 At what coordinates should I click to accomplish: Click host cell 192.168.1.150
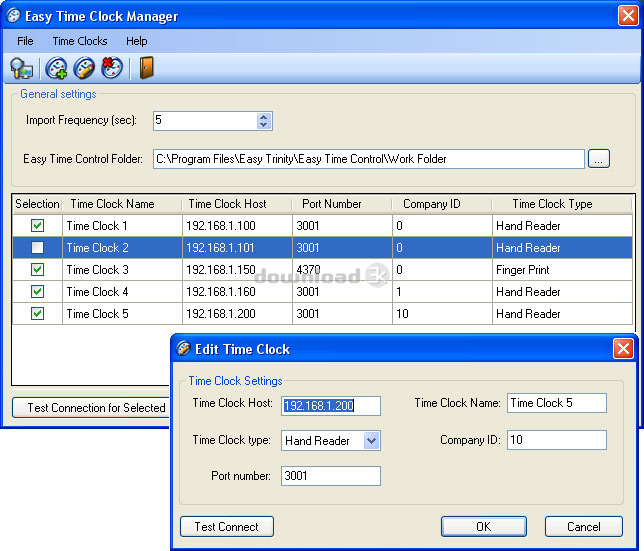tap(237, 270)
